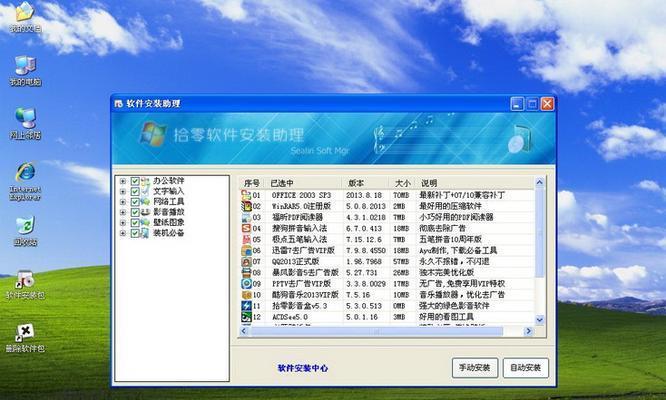Screen dimensions: 666x400
Task: Expand the 装机必备 tree node
Action: 123,233
